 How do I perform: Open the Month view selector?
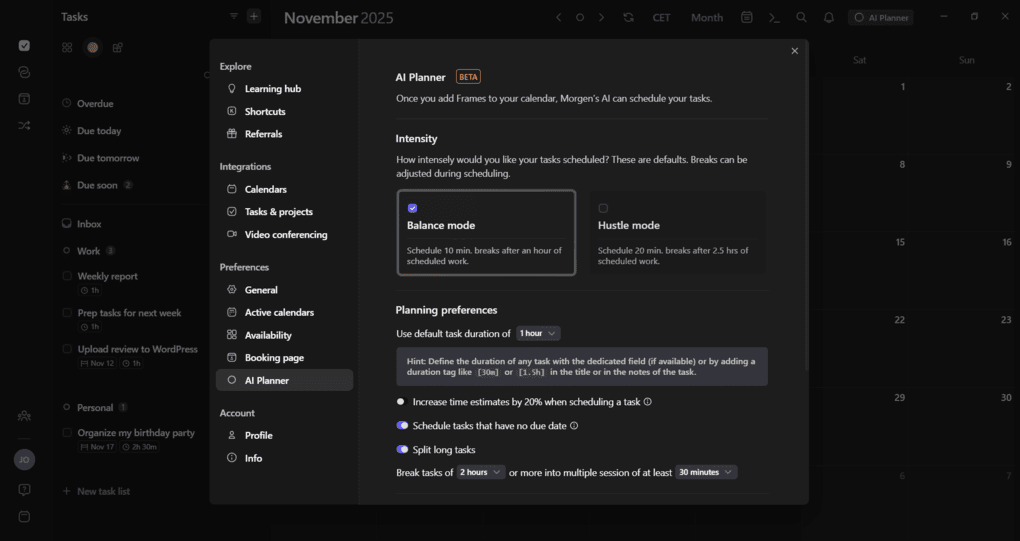[706, 17]
